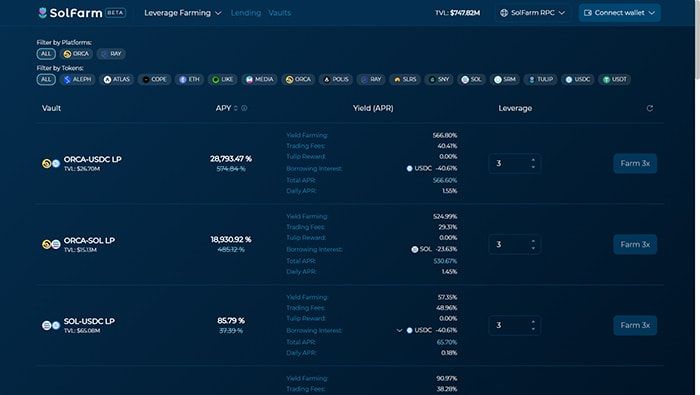Toggle the RAY platform filter chip
This screenshot has width=700, height=395.
tap(111, 54)
